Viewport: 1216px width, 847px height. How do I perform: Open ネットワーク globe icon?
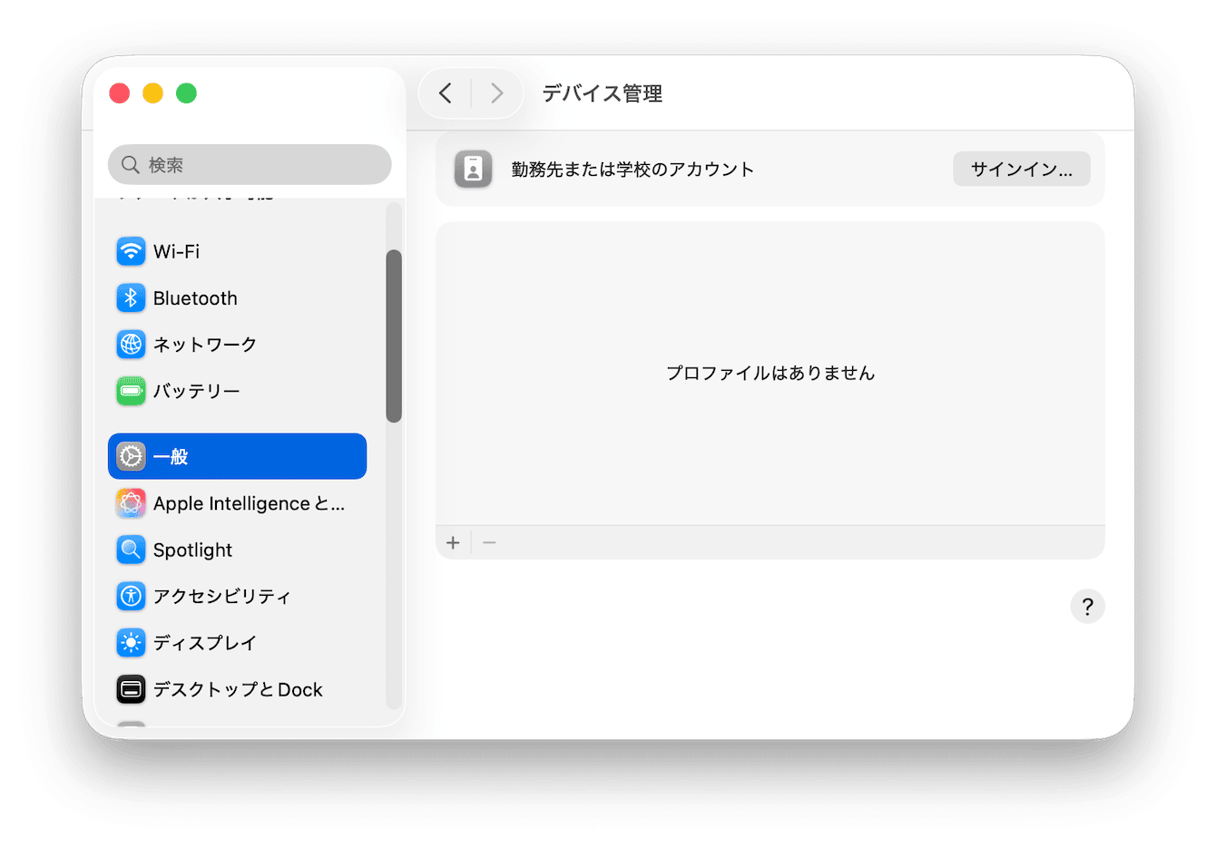(x=131, y=344)
